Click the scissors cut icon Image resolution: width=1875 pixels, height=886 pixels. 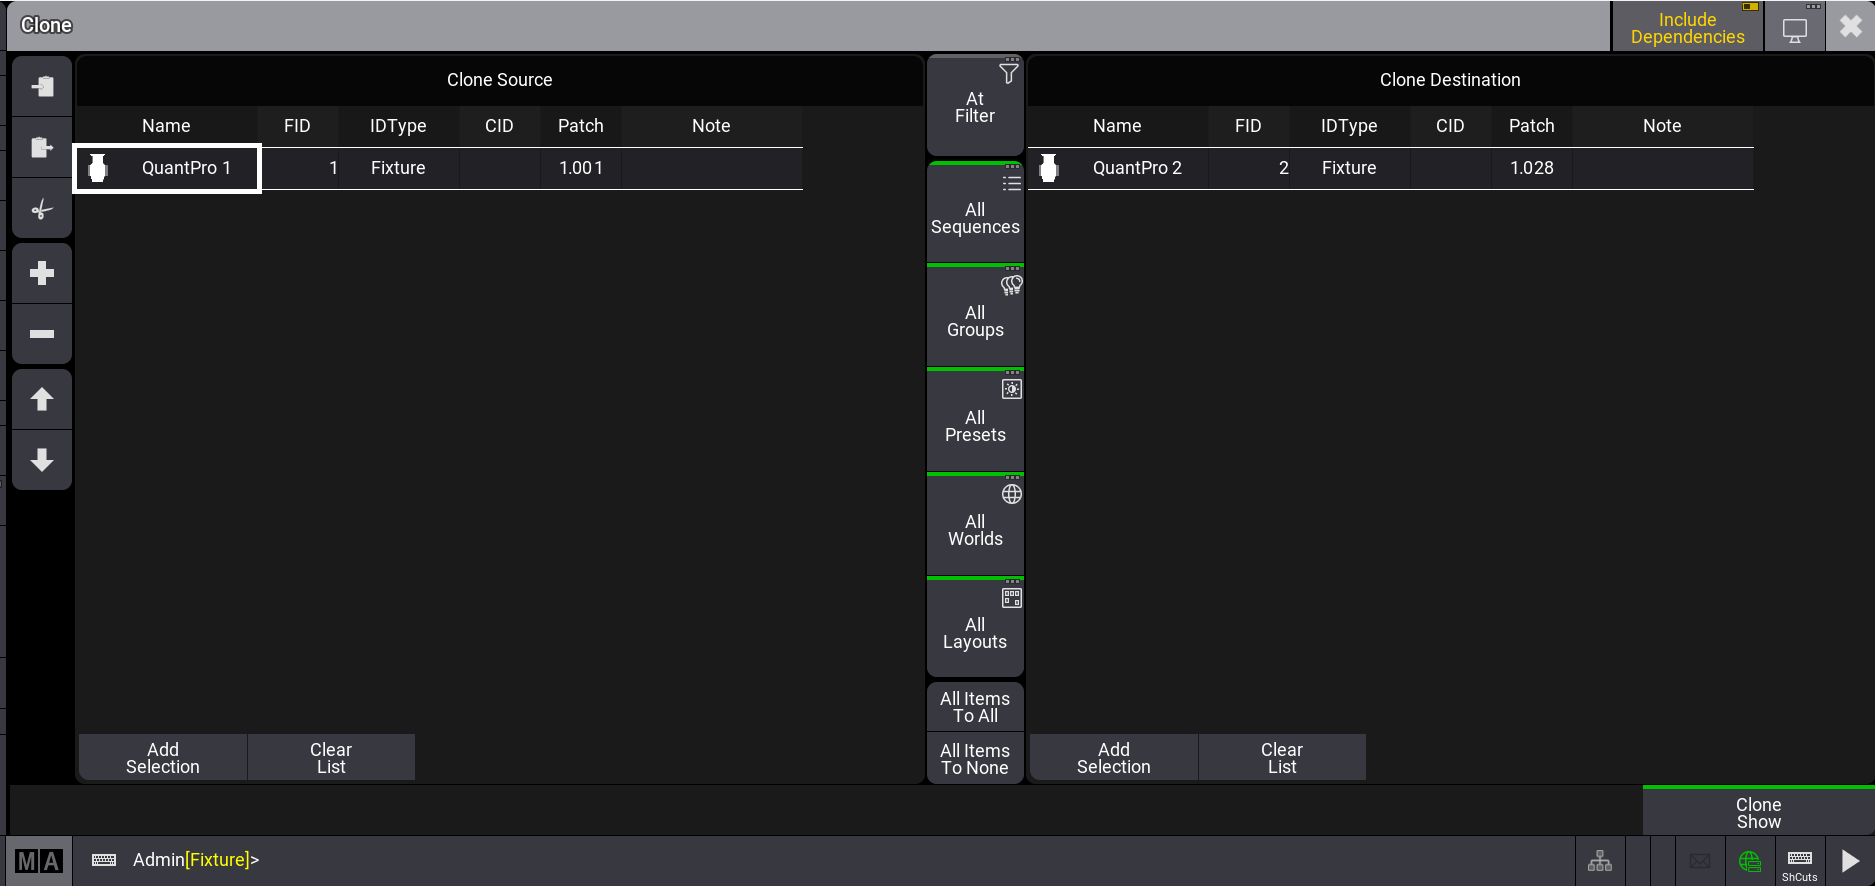(42, 209)
